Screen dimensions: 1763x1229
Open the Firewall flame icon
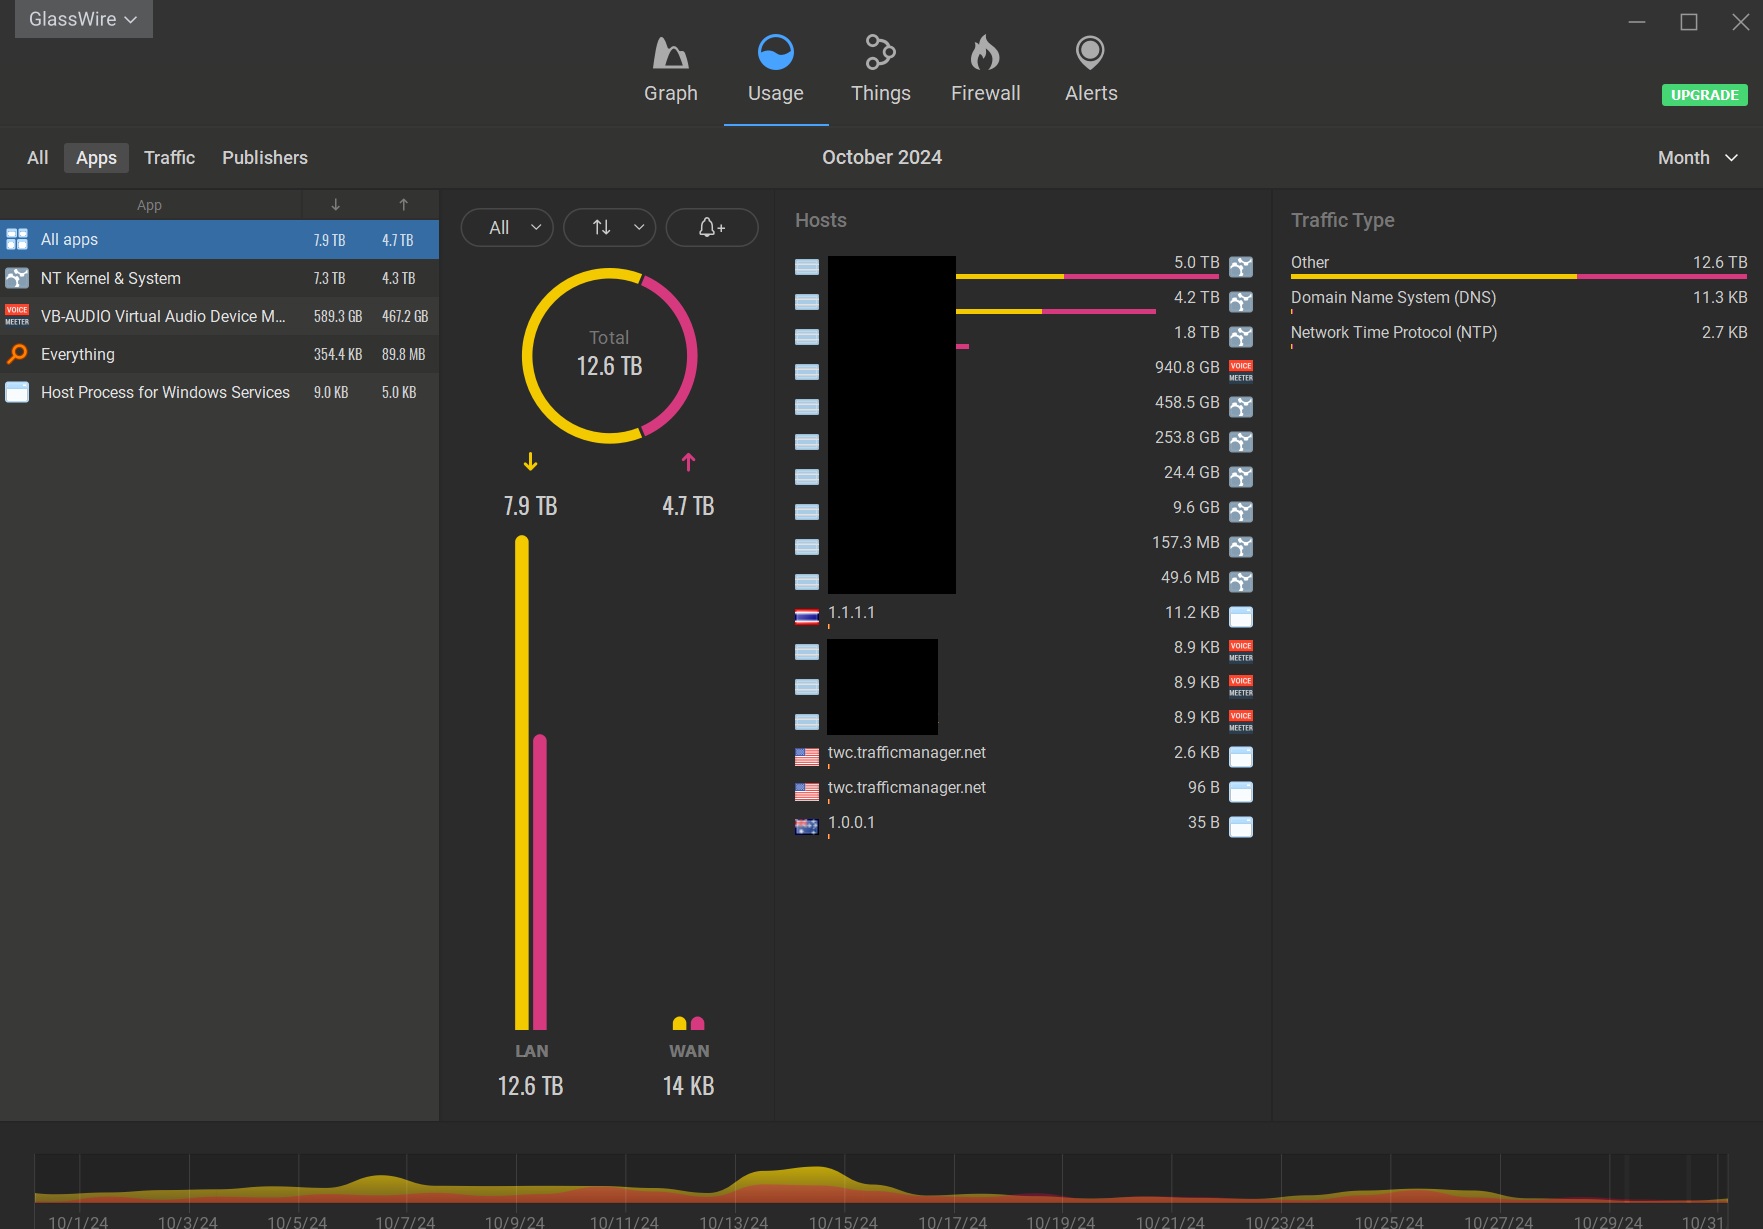coord(985,54)
